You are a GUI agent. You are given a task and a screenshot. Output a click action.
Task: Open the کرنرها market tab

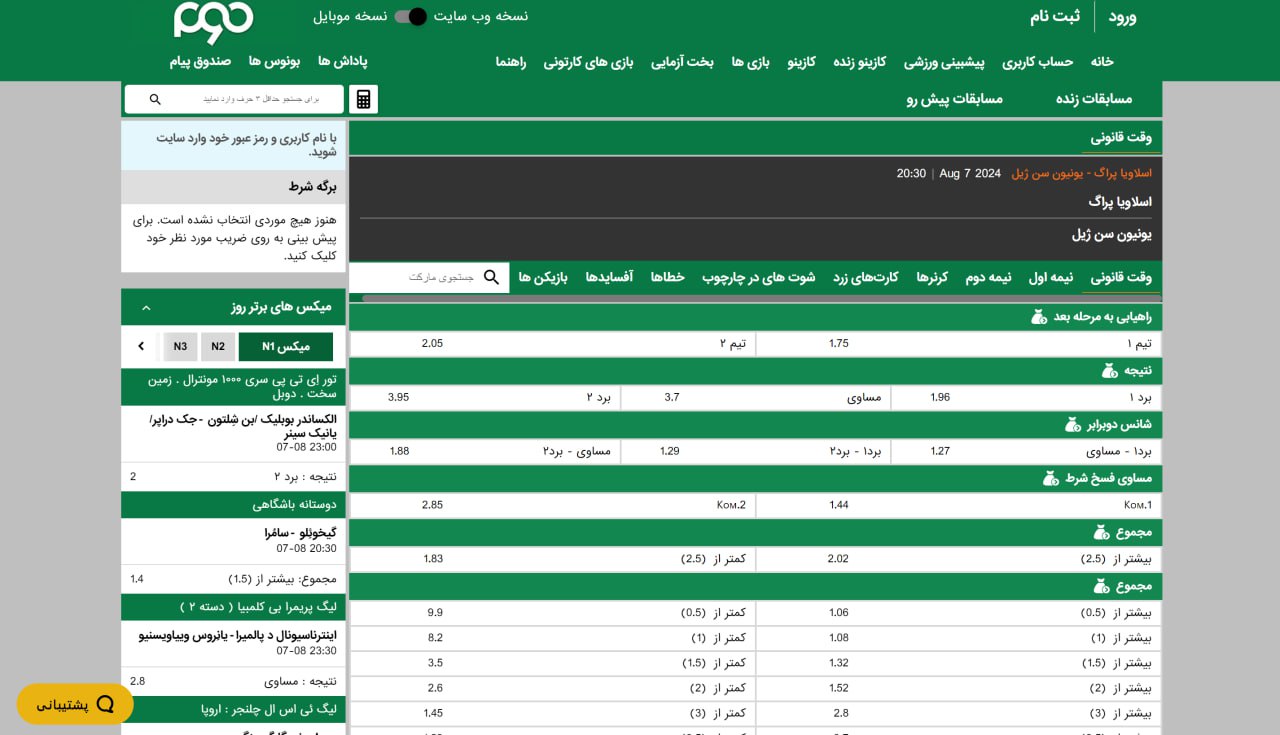coord(932,277)
